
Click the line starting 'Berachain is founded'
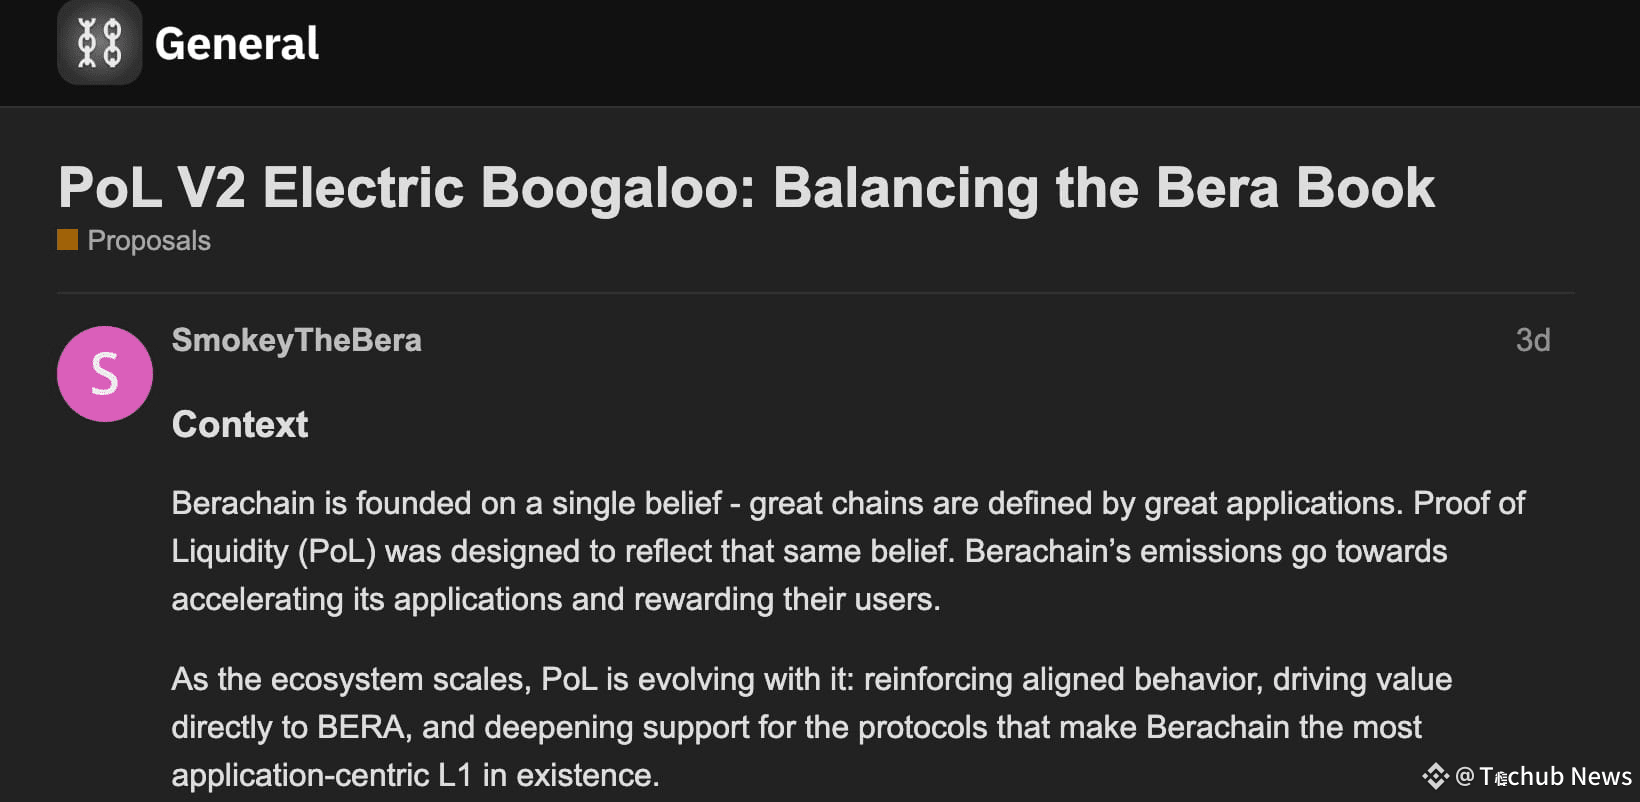(848, 503)
